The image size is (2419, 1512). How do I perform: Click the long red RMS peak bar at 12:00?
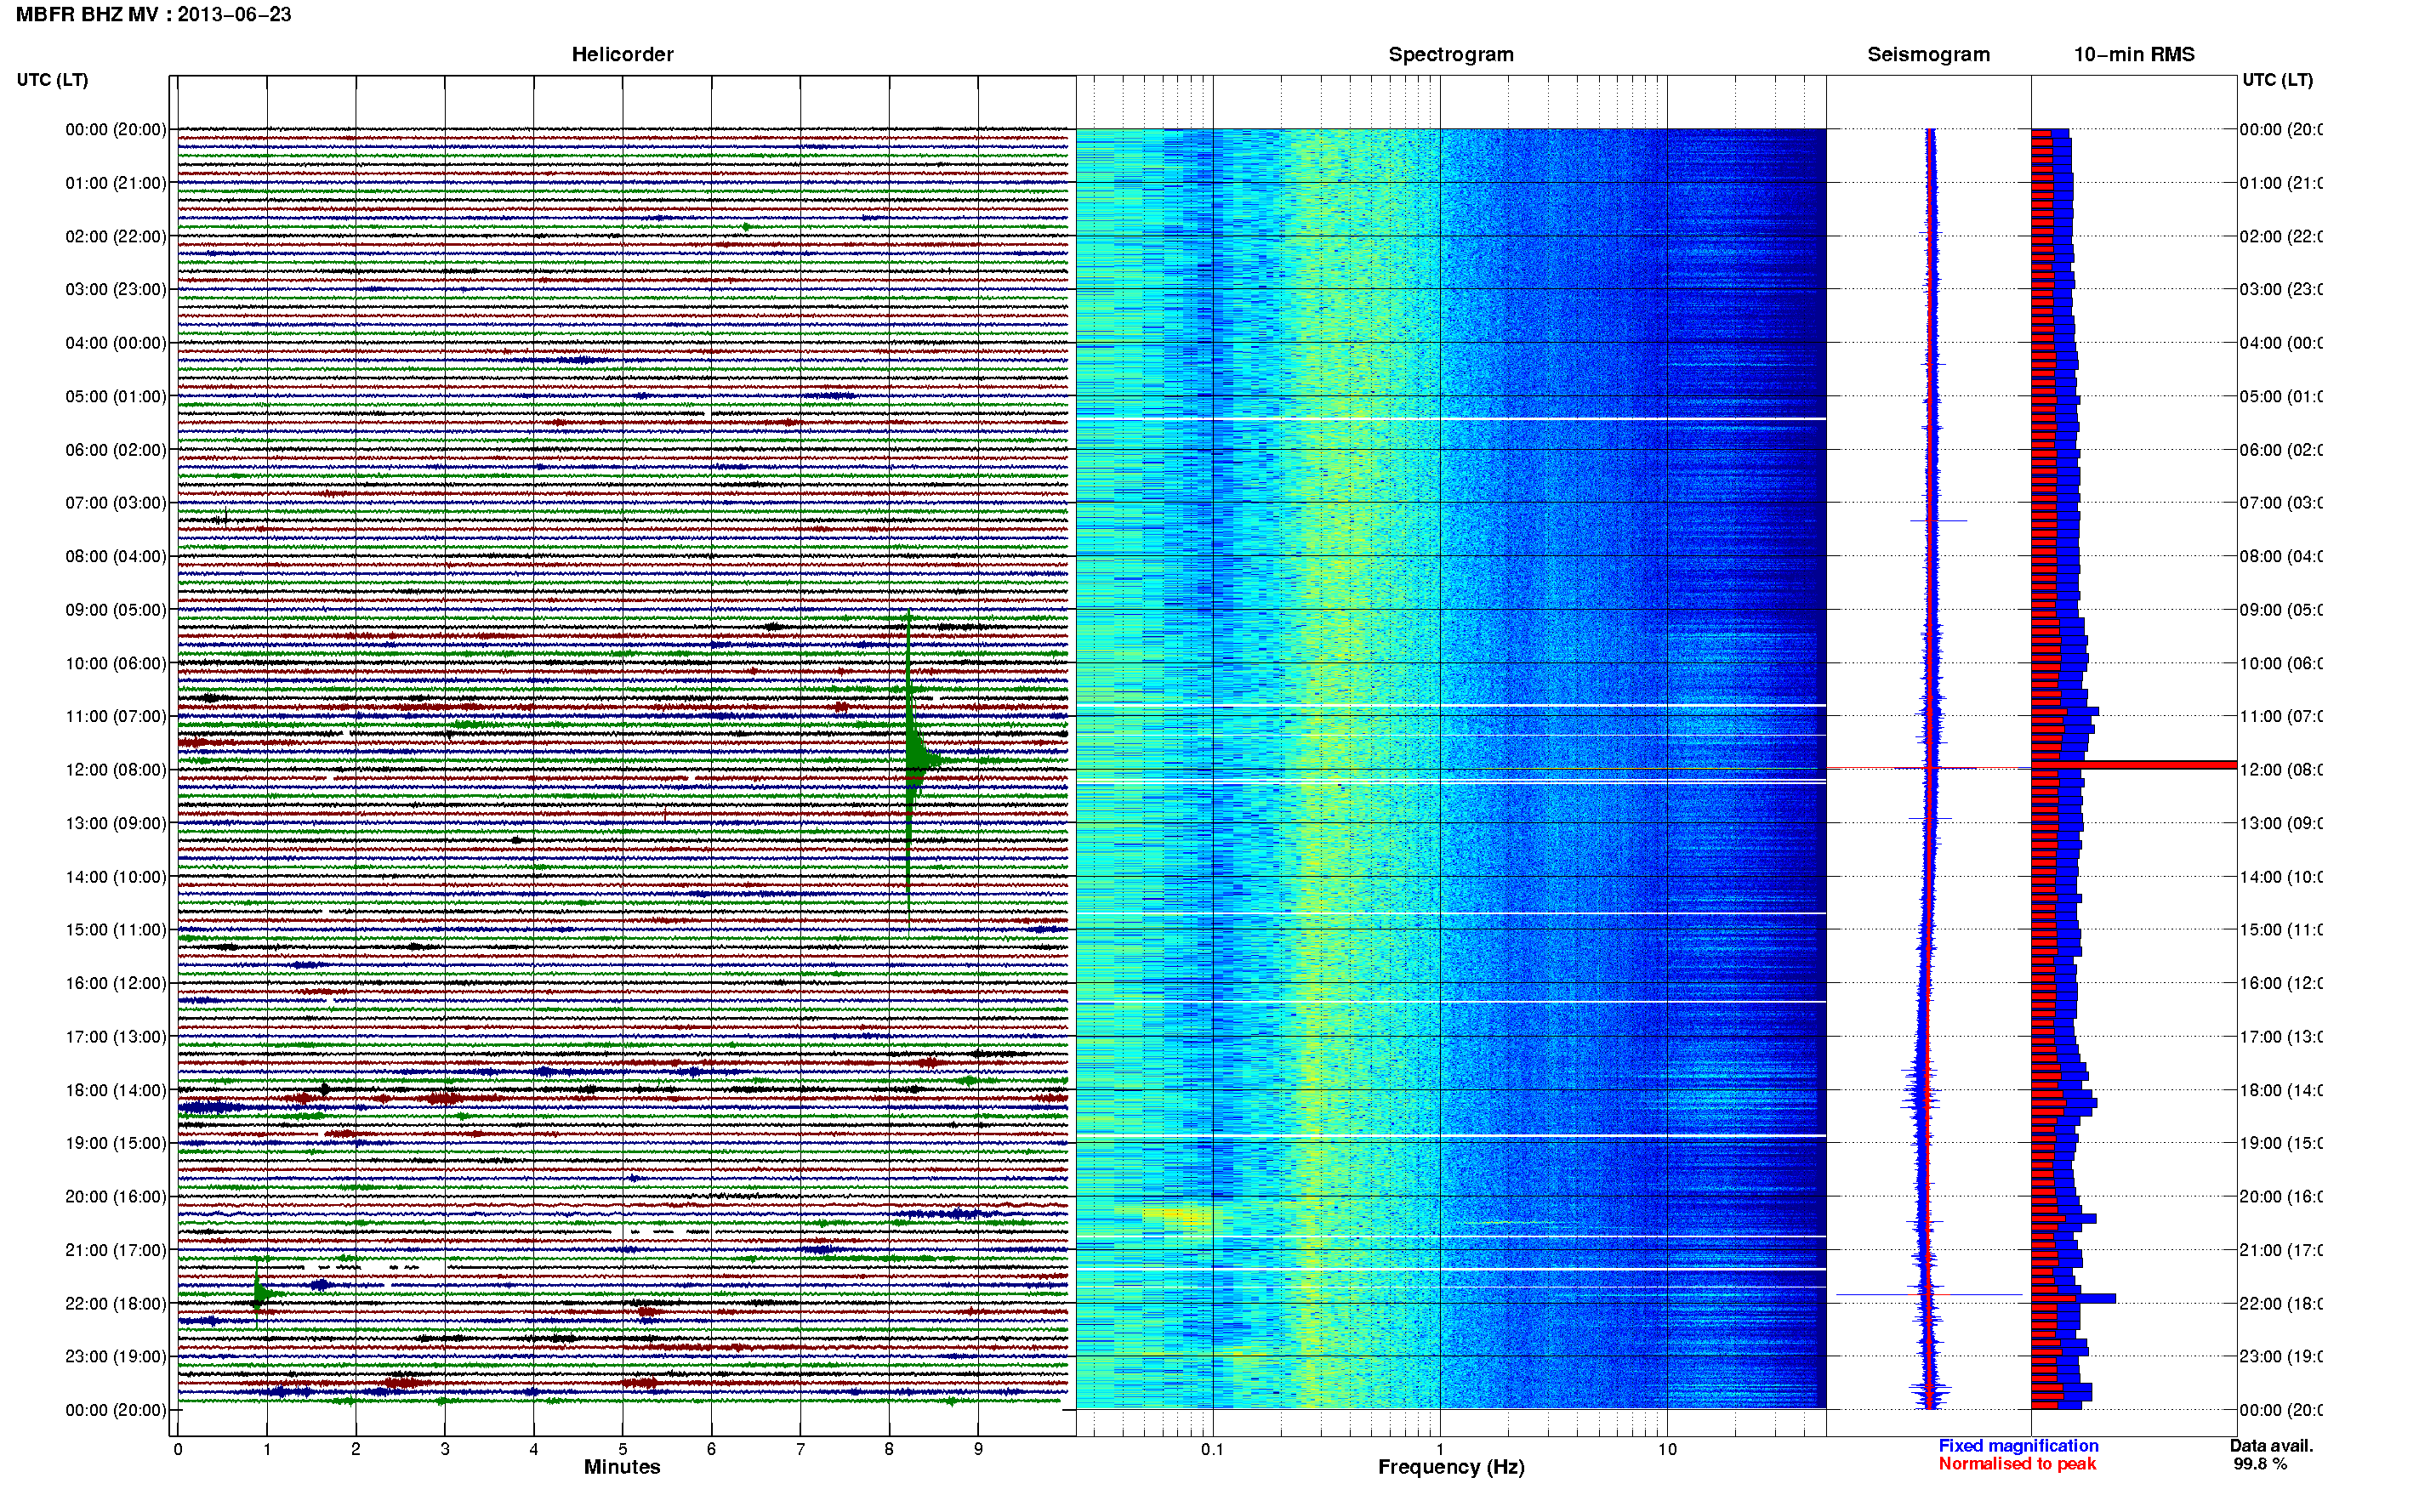point(2133,765)
